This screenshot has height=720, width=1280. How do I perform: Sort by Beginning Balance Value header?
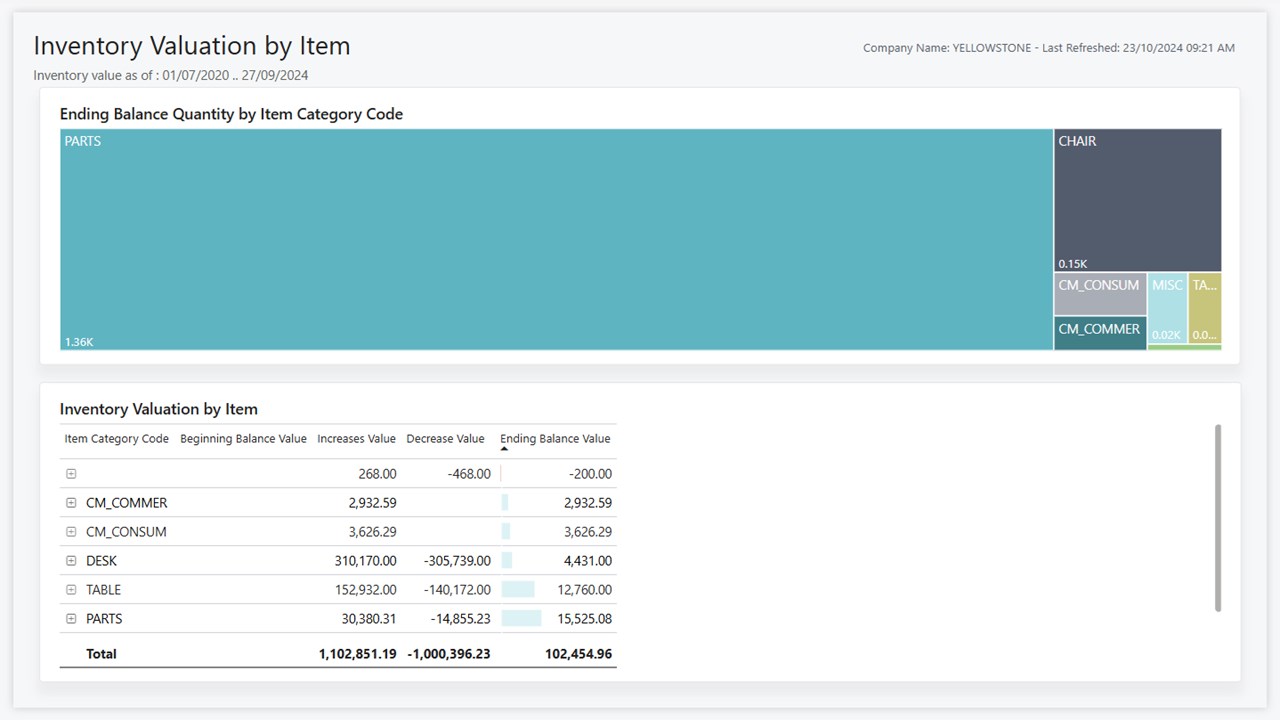click(243, 439)
